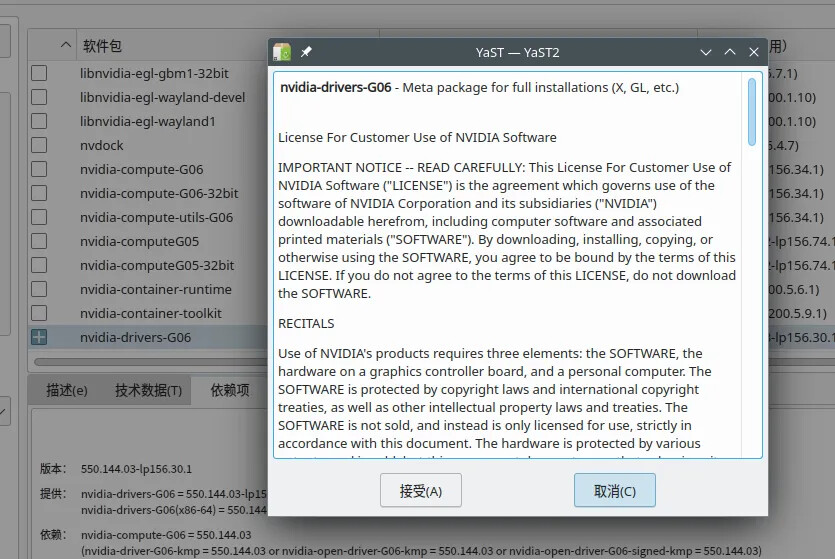This screenshot has width=835, height=559.
Task: Cancel the license dialog with 取消(C)
Action: (x=615, y=490)
